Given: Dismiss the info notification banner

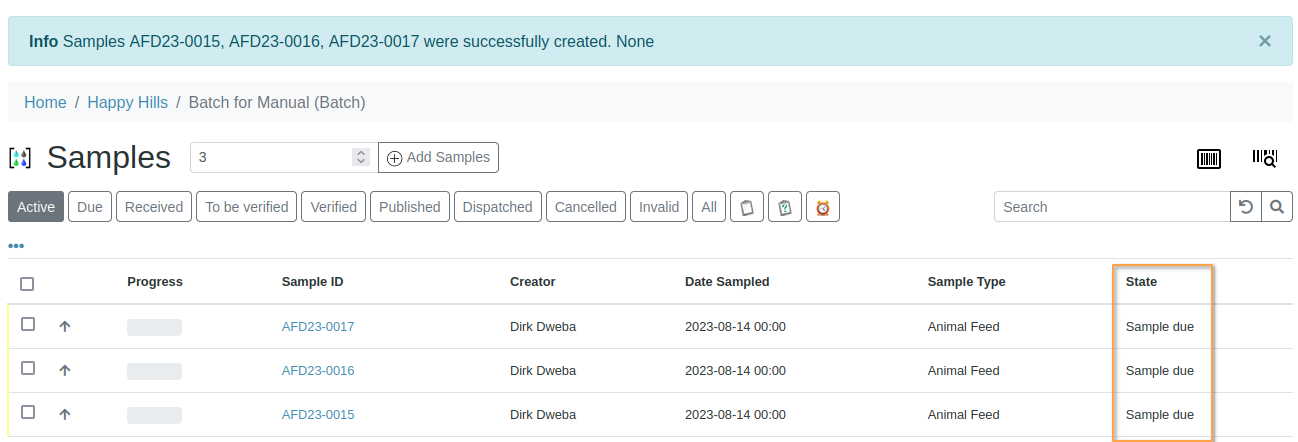Looking at the screenshot, I should [x=1265, y=41].
